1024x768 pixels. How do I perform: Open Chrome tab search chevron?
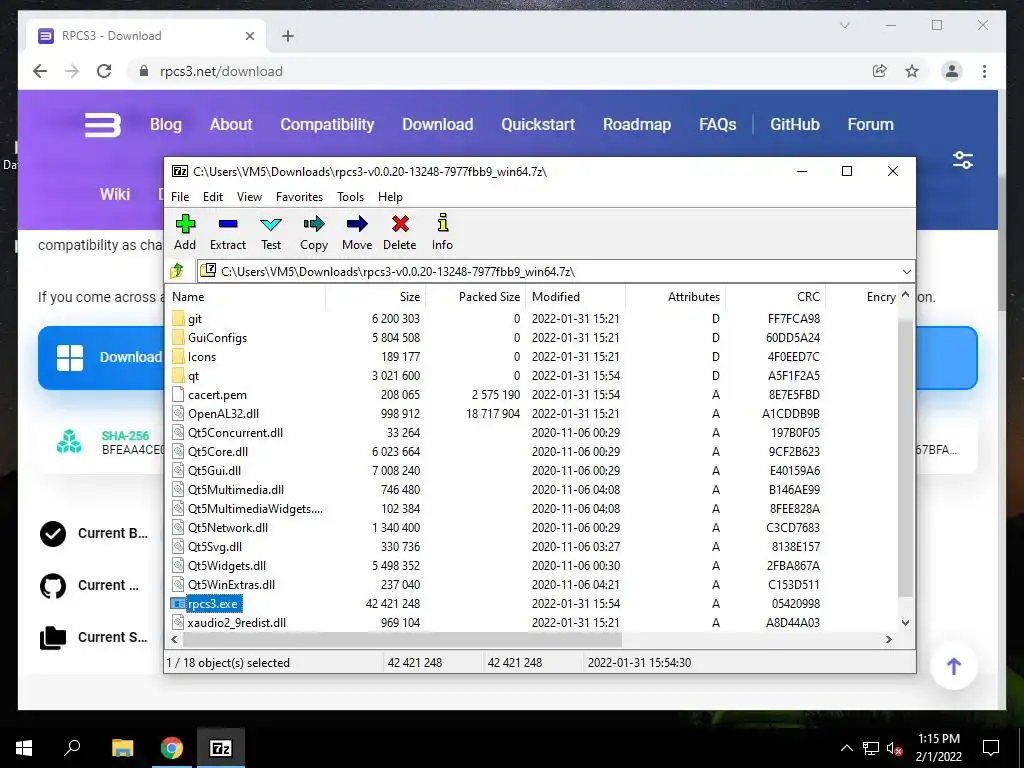tap(844, 25)
